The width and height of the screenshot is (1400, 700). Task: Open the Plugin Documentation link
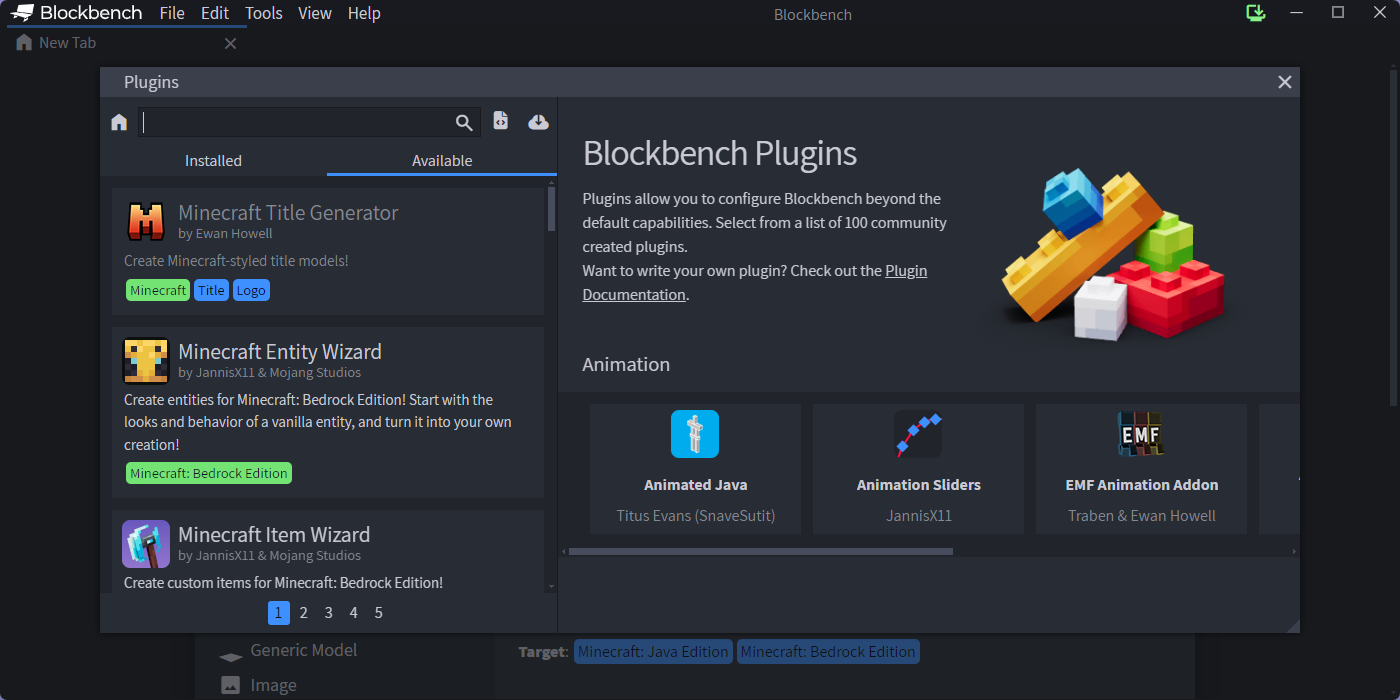906,271
